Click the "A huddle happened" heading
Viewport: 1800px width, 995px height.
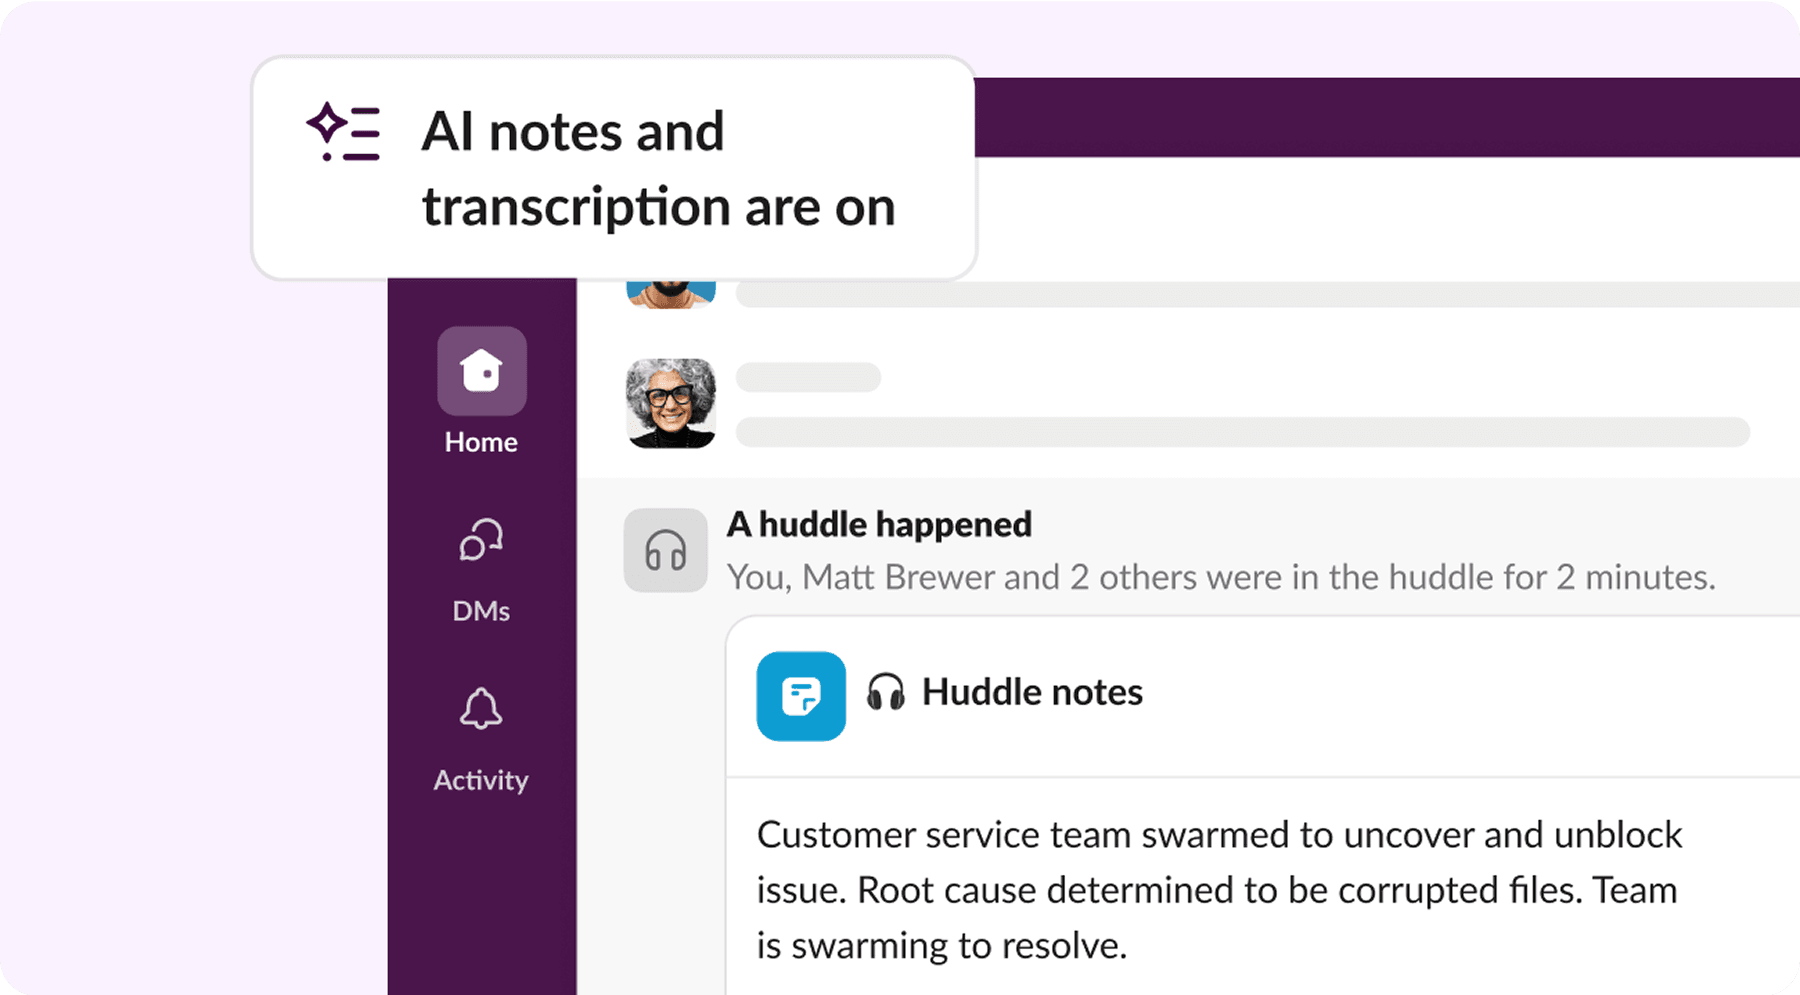tap(879, 524)
